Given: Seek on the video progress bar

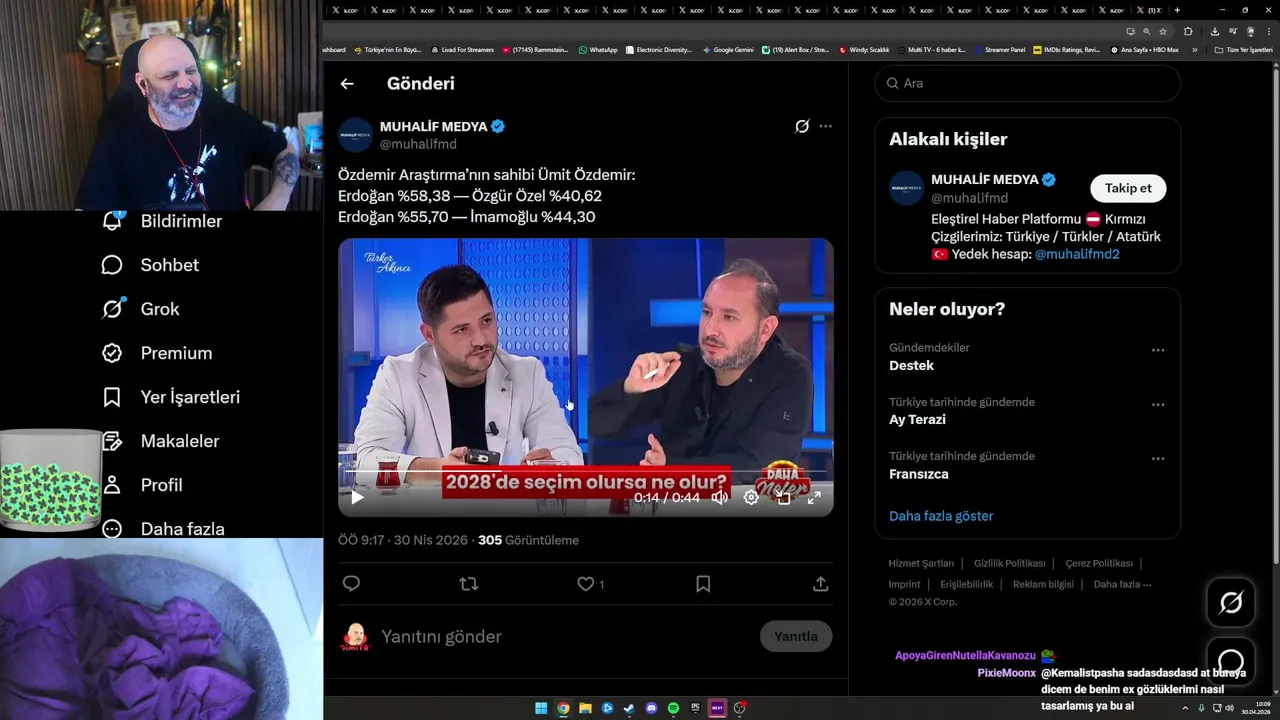Looking at the screenshot, I should 586,470.
